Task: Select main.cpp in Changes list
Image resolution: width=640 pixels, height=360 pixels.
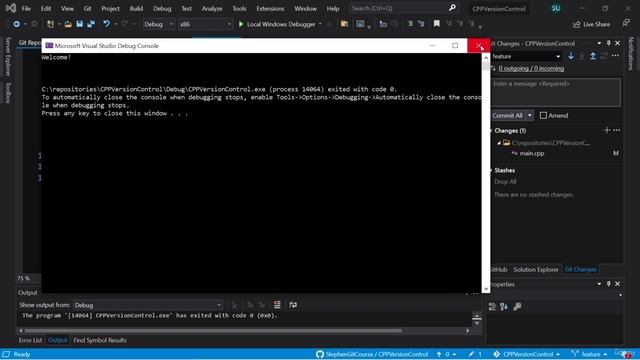Action: (531, 153)
